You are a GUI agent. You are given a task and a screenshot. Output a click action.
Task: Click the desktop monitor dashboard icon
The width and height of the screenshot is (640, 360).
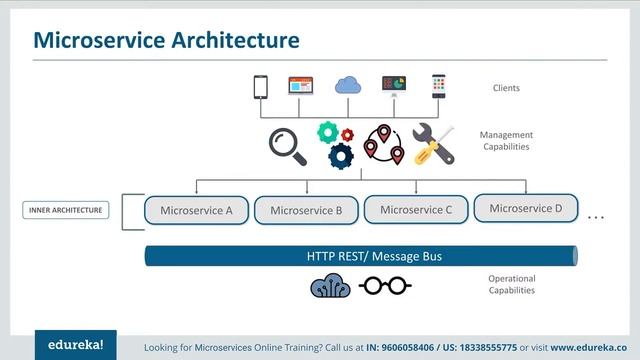(394, 86)
